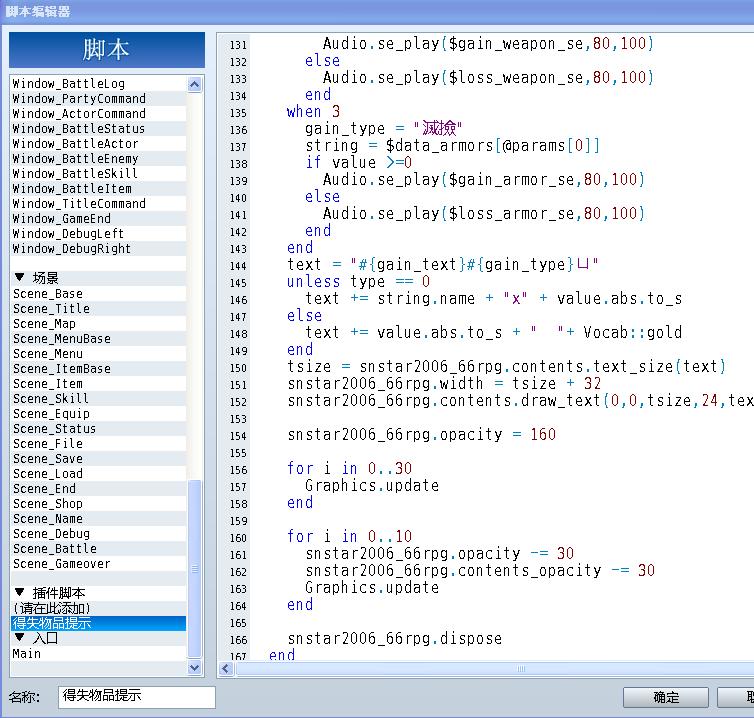Open the Main script entry
The height and width of the screenshot is (718, 754).
pos(98,654)
